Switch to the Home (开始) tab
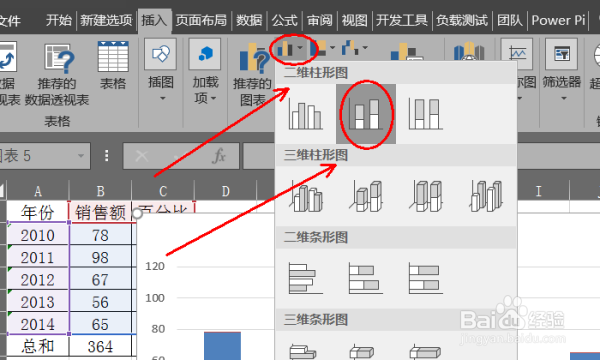This screenshot has height=360, width=600. tap(59, 20)
